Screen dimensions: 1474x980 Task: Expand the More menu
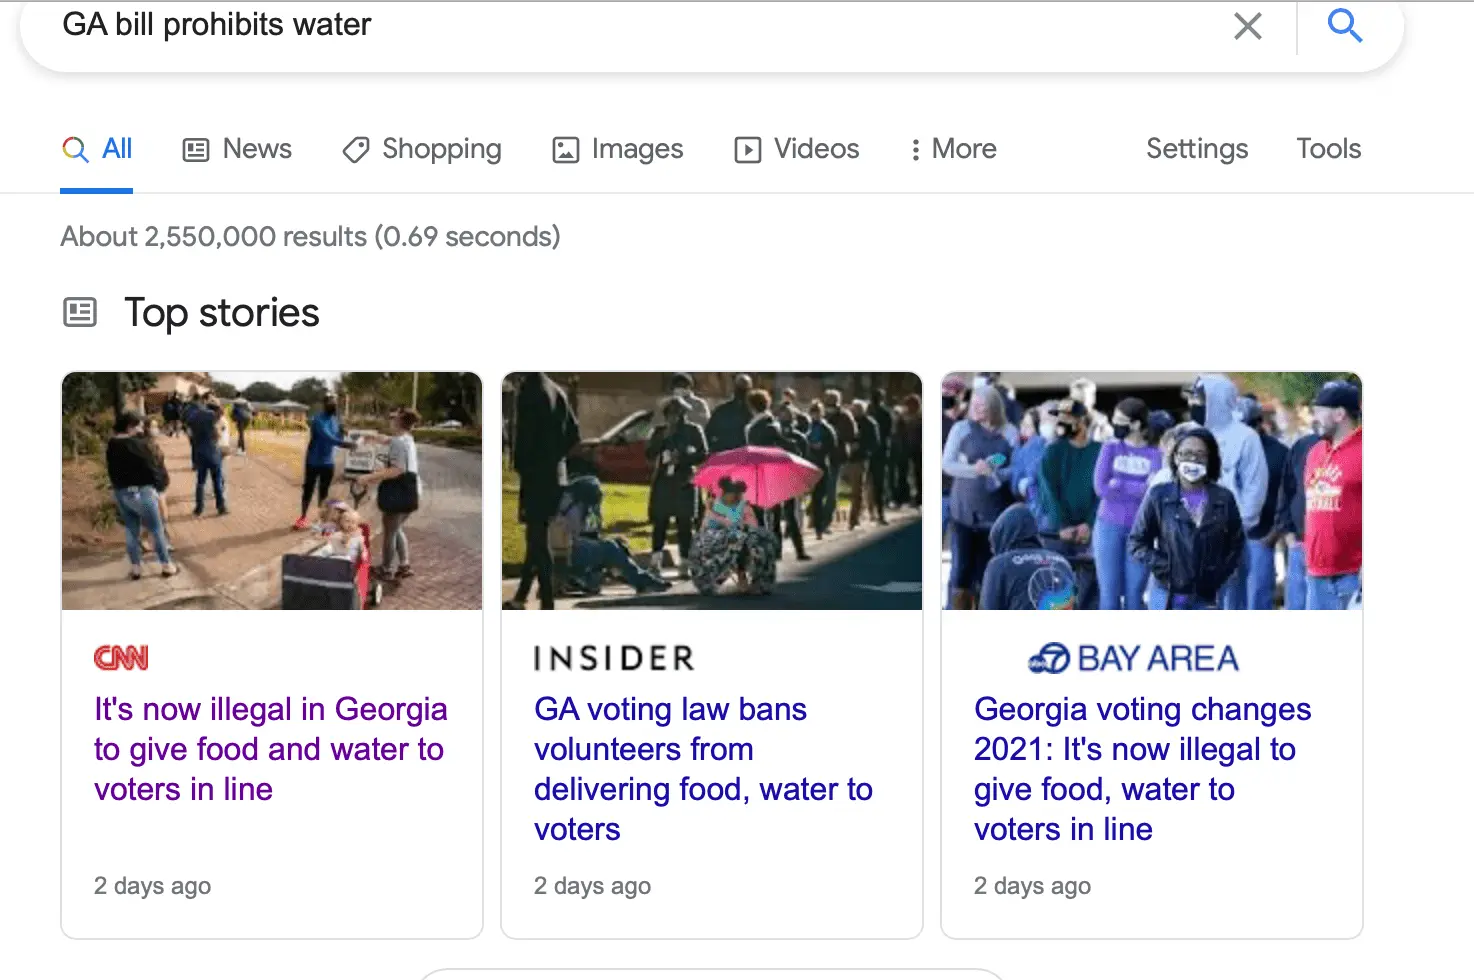click(x=953, y=149)
